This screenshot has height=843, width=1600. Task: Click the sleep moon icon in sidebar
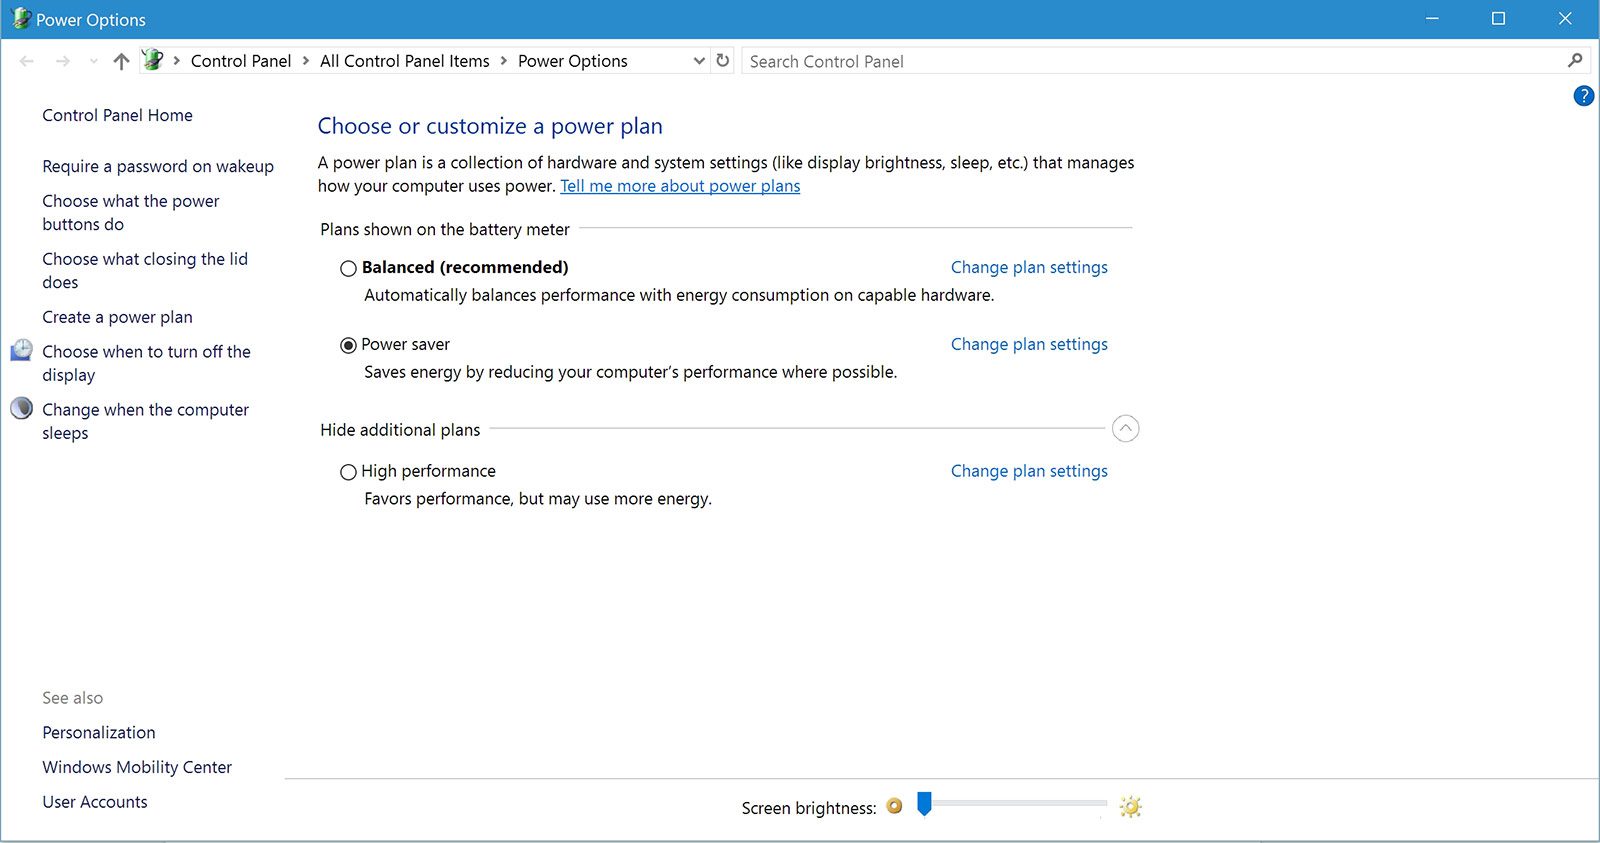tap(21, 408)
